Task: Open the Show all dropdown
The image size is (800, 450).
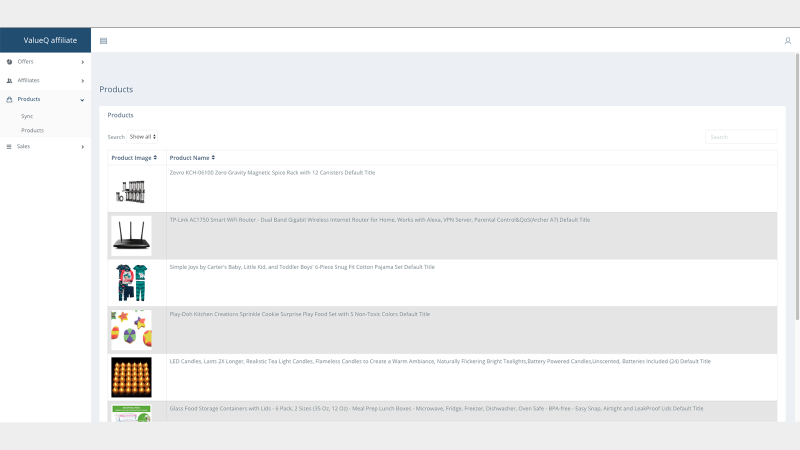Action: pyautogui.click(x=142, y=137)
